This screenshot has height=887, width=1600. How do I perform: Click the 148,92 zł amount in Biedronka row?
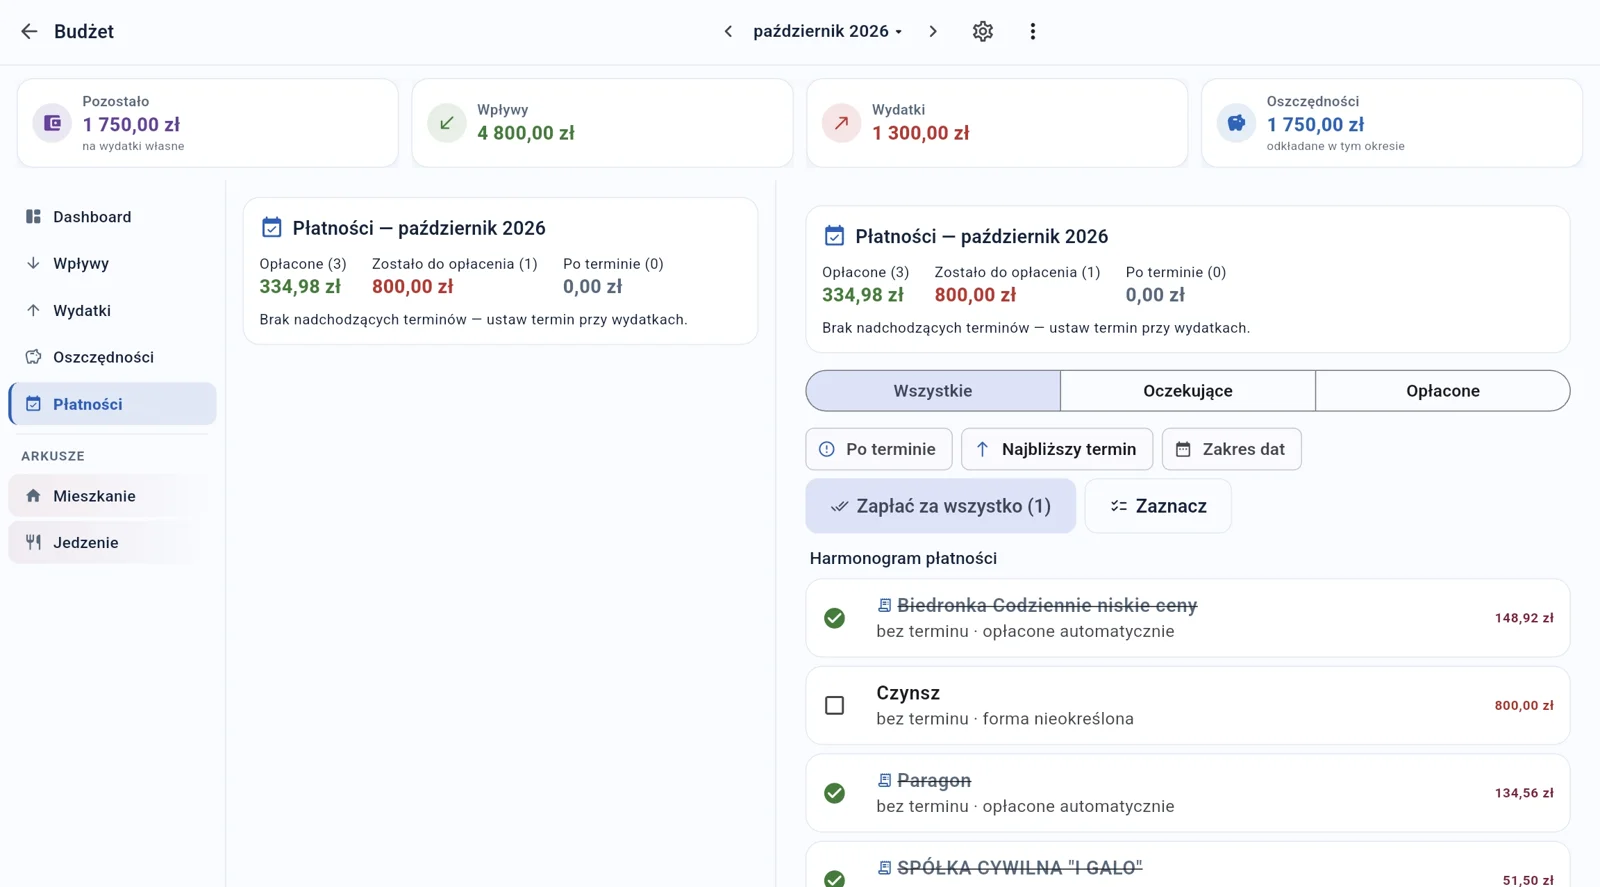[1524, 618]
